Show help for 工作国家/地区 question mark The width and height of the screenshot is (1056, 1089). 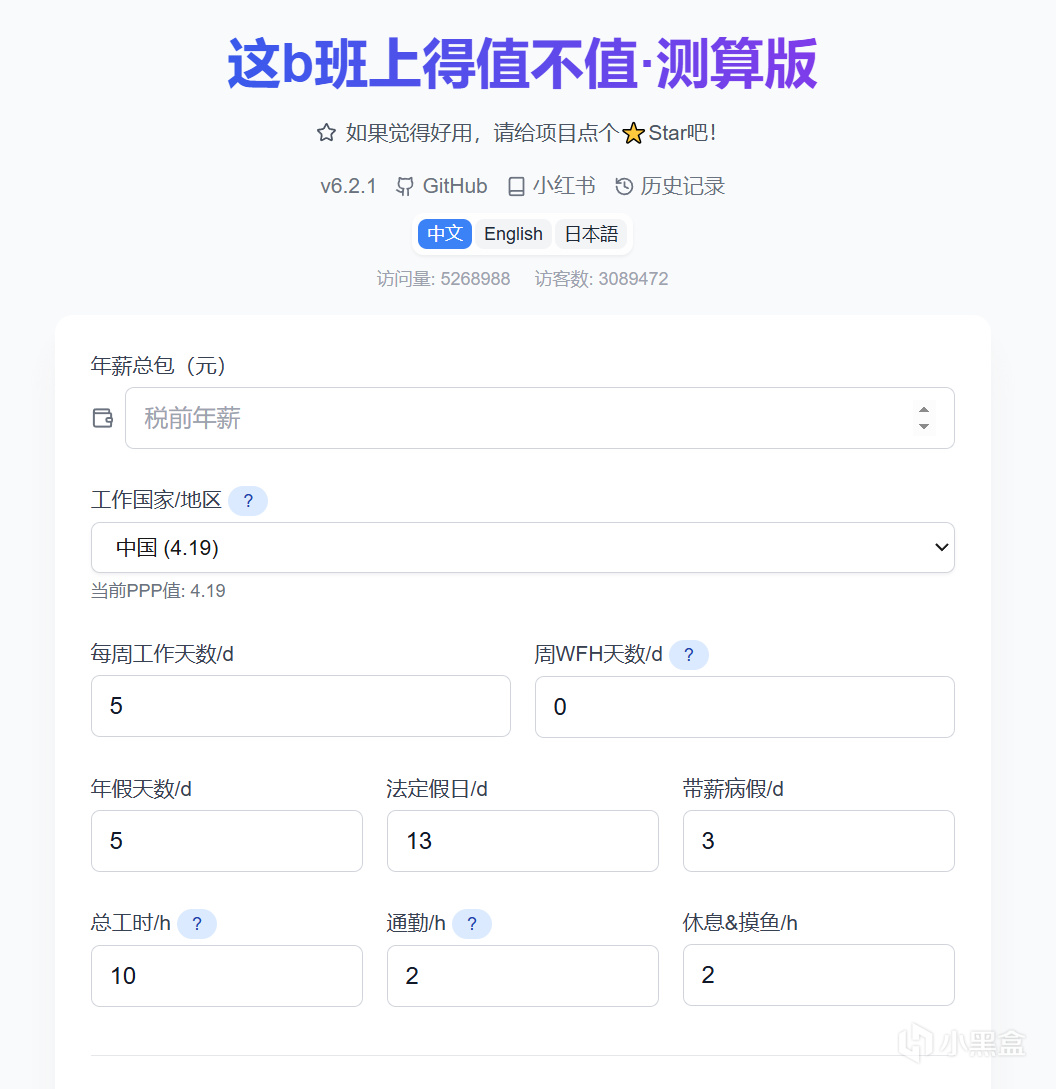coord(248,501)
